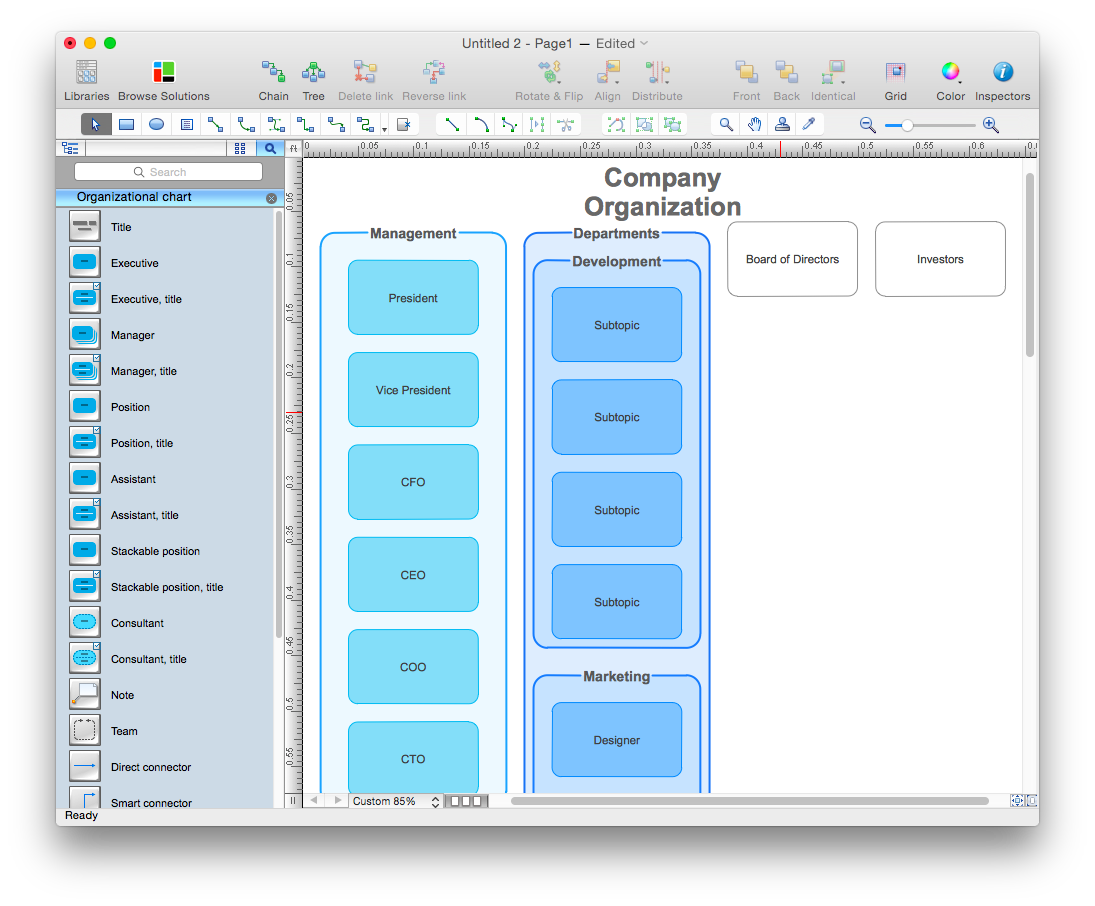Open the Custom 85% zoom dropdown
The image size is (1095, 906).
click(x=395, y=801)
